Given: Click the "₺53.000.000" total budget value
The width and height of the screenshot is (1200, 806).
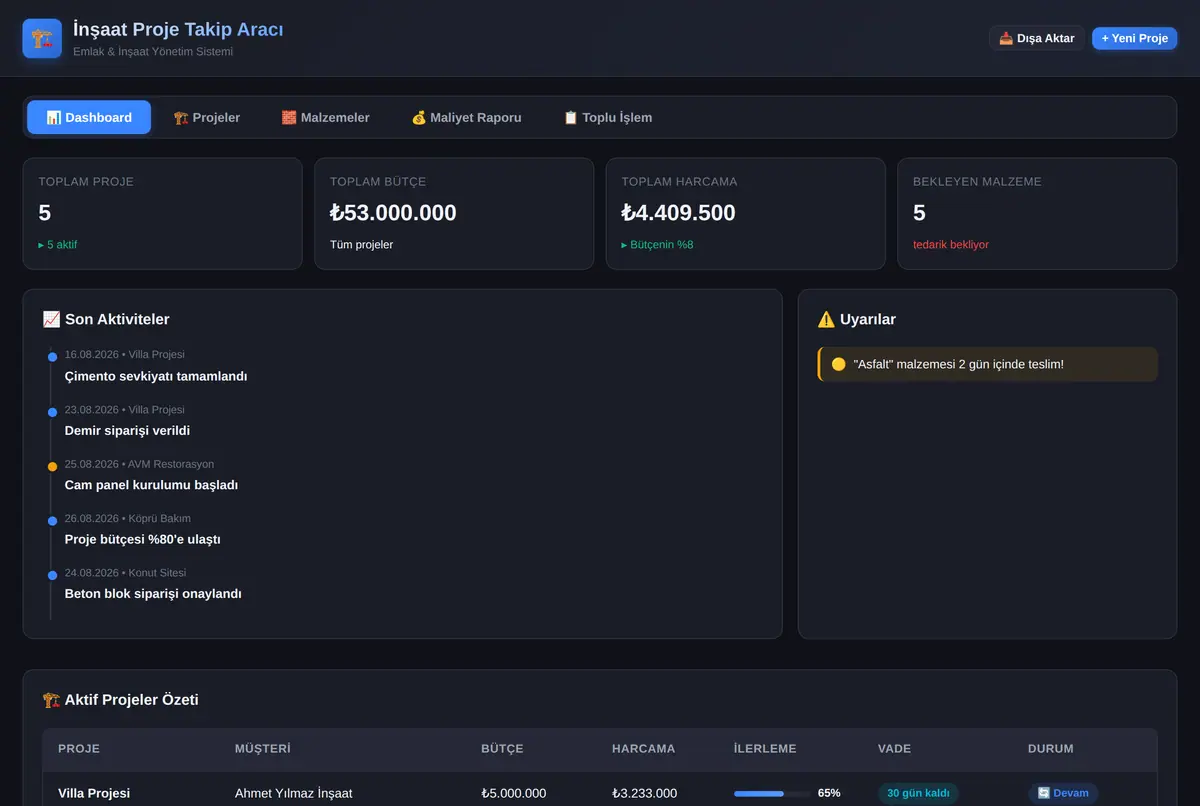Looking at the screenshot, I should (393, 213).
